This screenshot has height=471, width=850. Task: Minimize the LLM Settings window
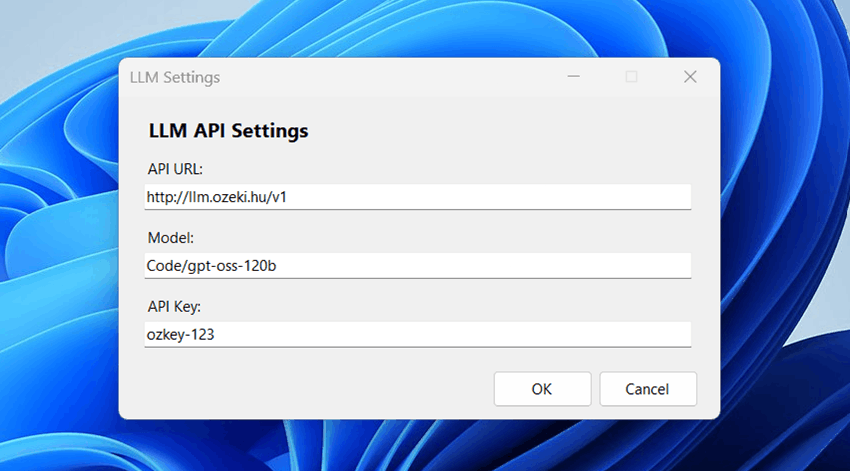tap(573, 77)
